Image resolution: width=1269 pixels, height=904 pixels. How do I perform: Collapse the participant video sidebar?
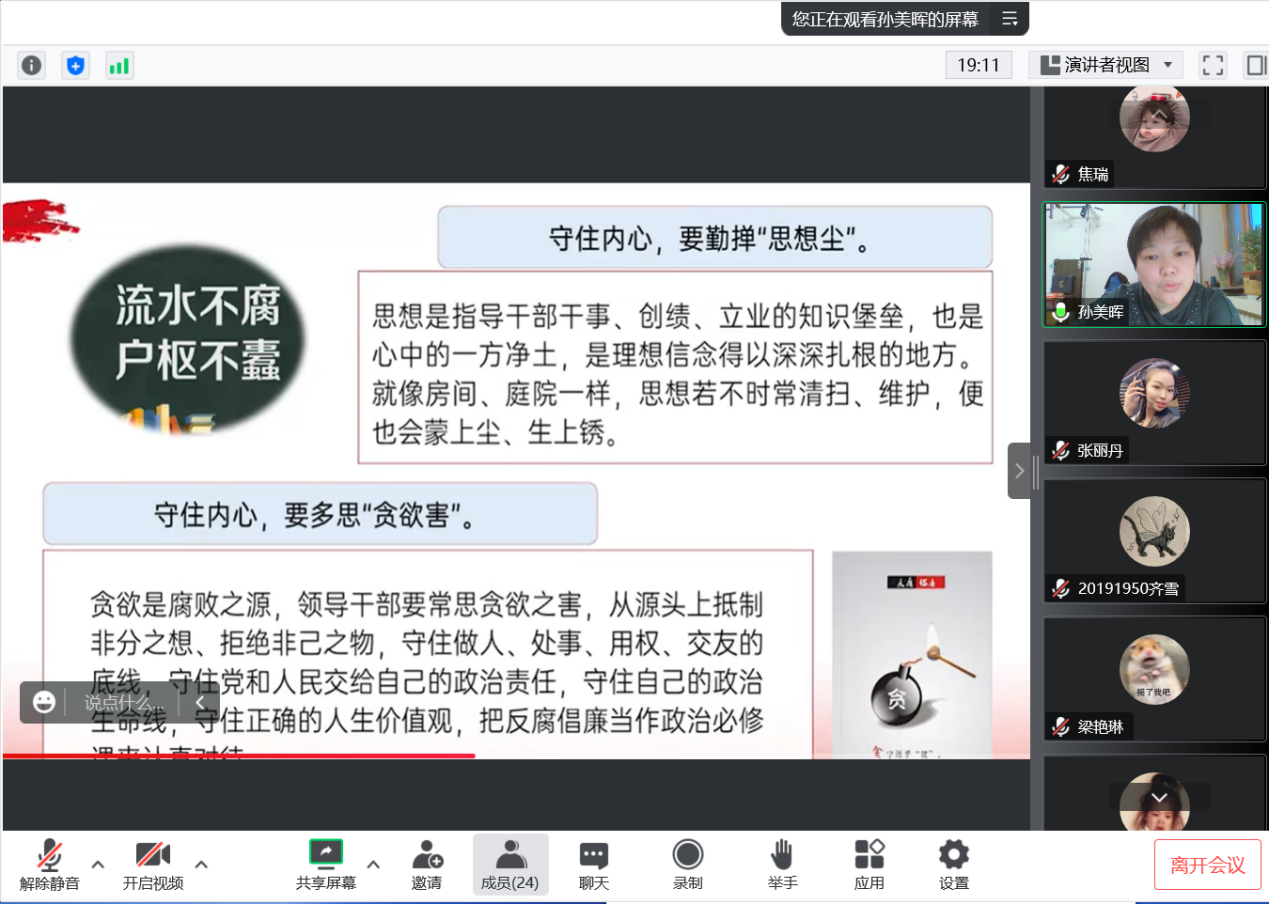(x=1019, y=471)
